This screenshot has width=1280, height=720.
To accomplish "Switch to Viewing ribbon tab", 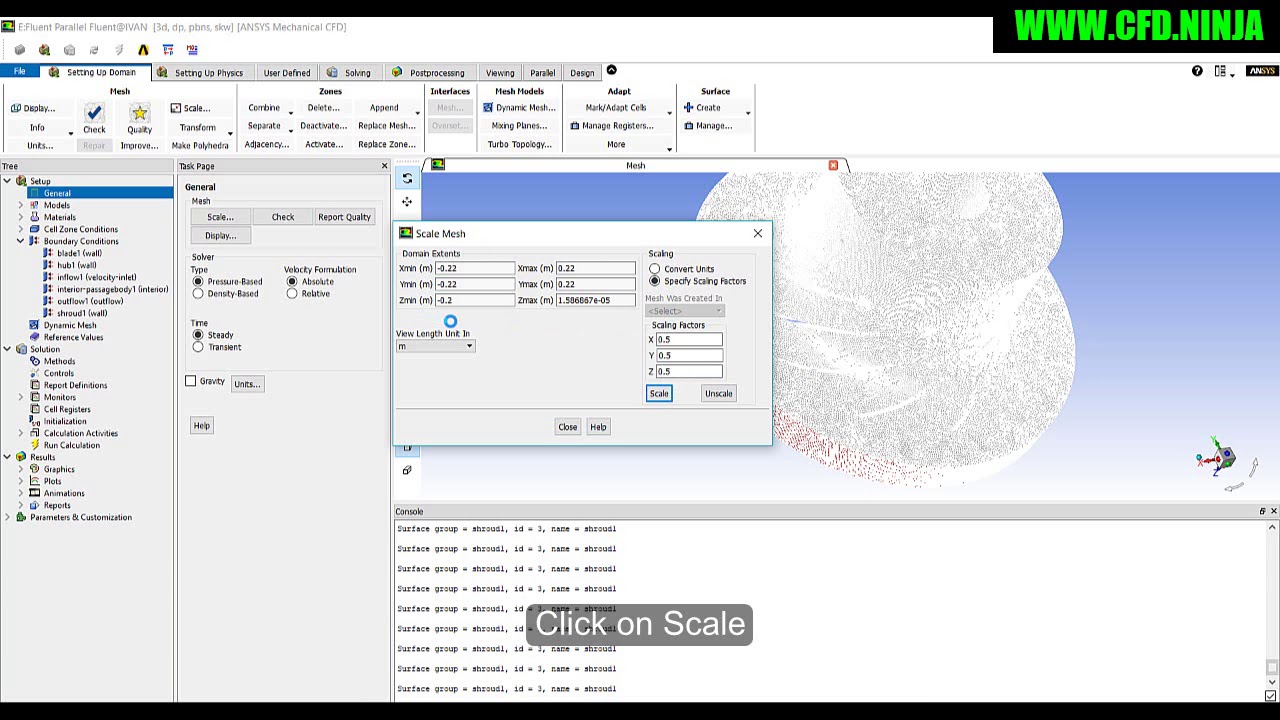I will (x=499, y=72).
